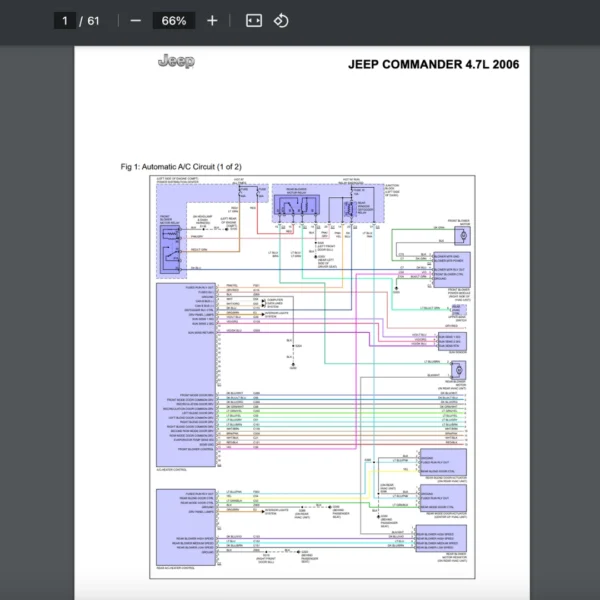Click the front blower motor symbol
This screenshot has width=600, height=600.
pos(461,235)
